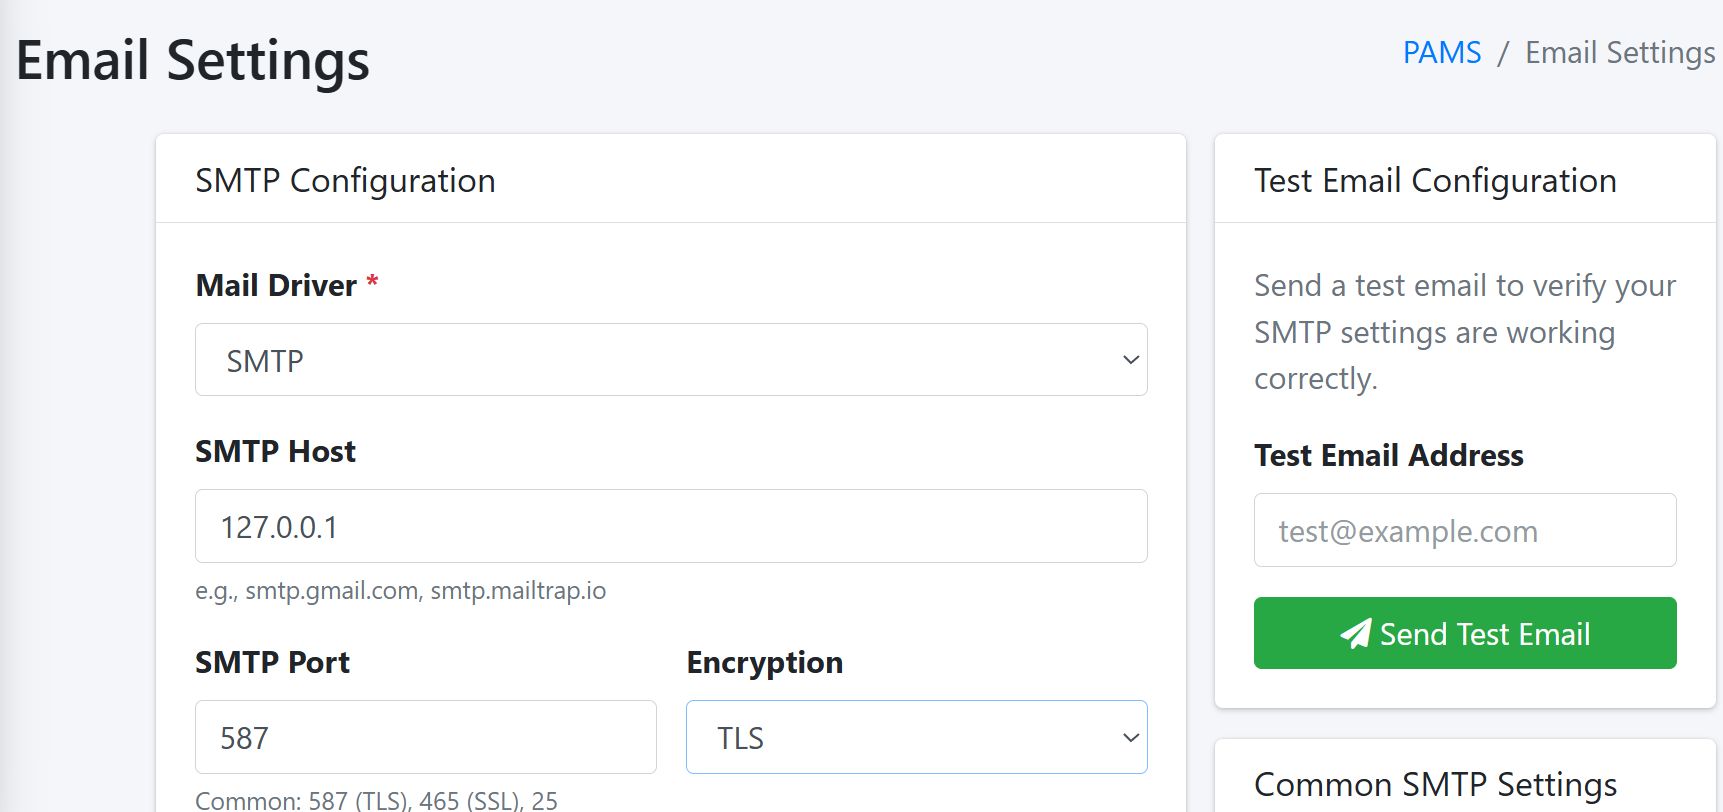This screenshot has width=1723, height=812.
Task: Click the SMTP Port label
Action: point(272,663)
